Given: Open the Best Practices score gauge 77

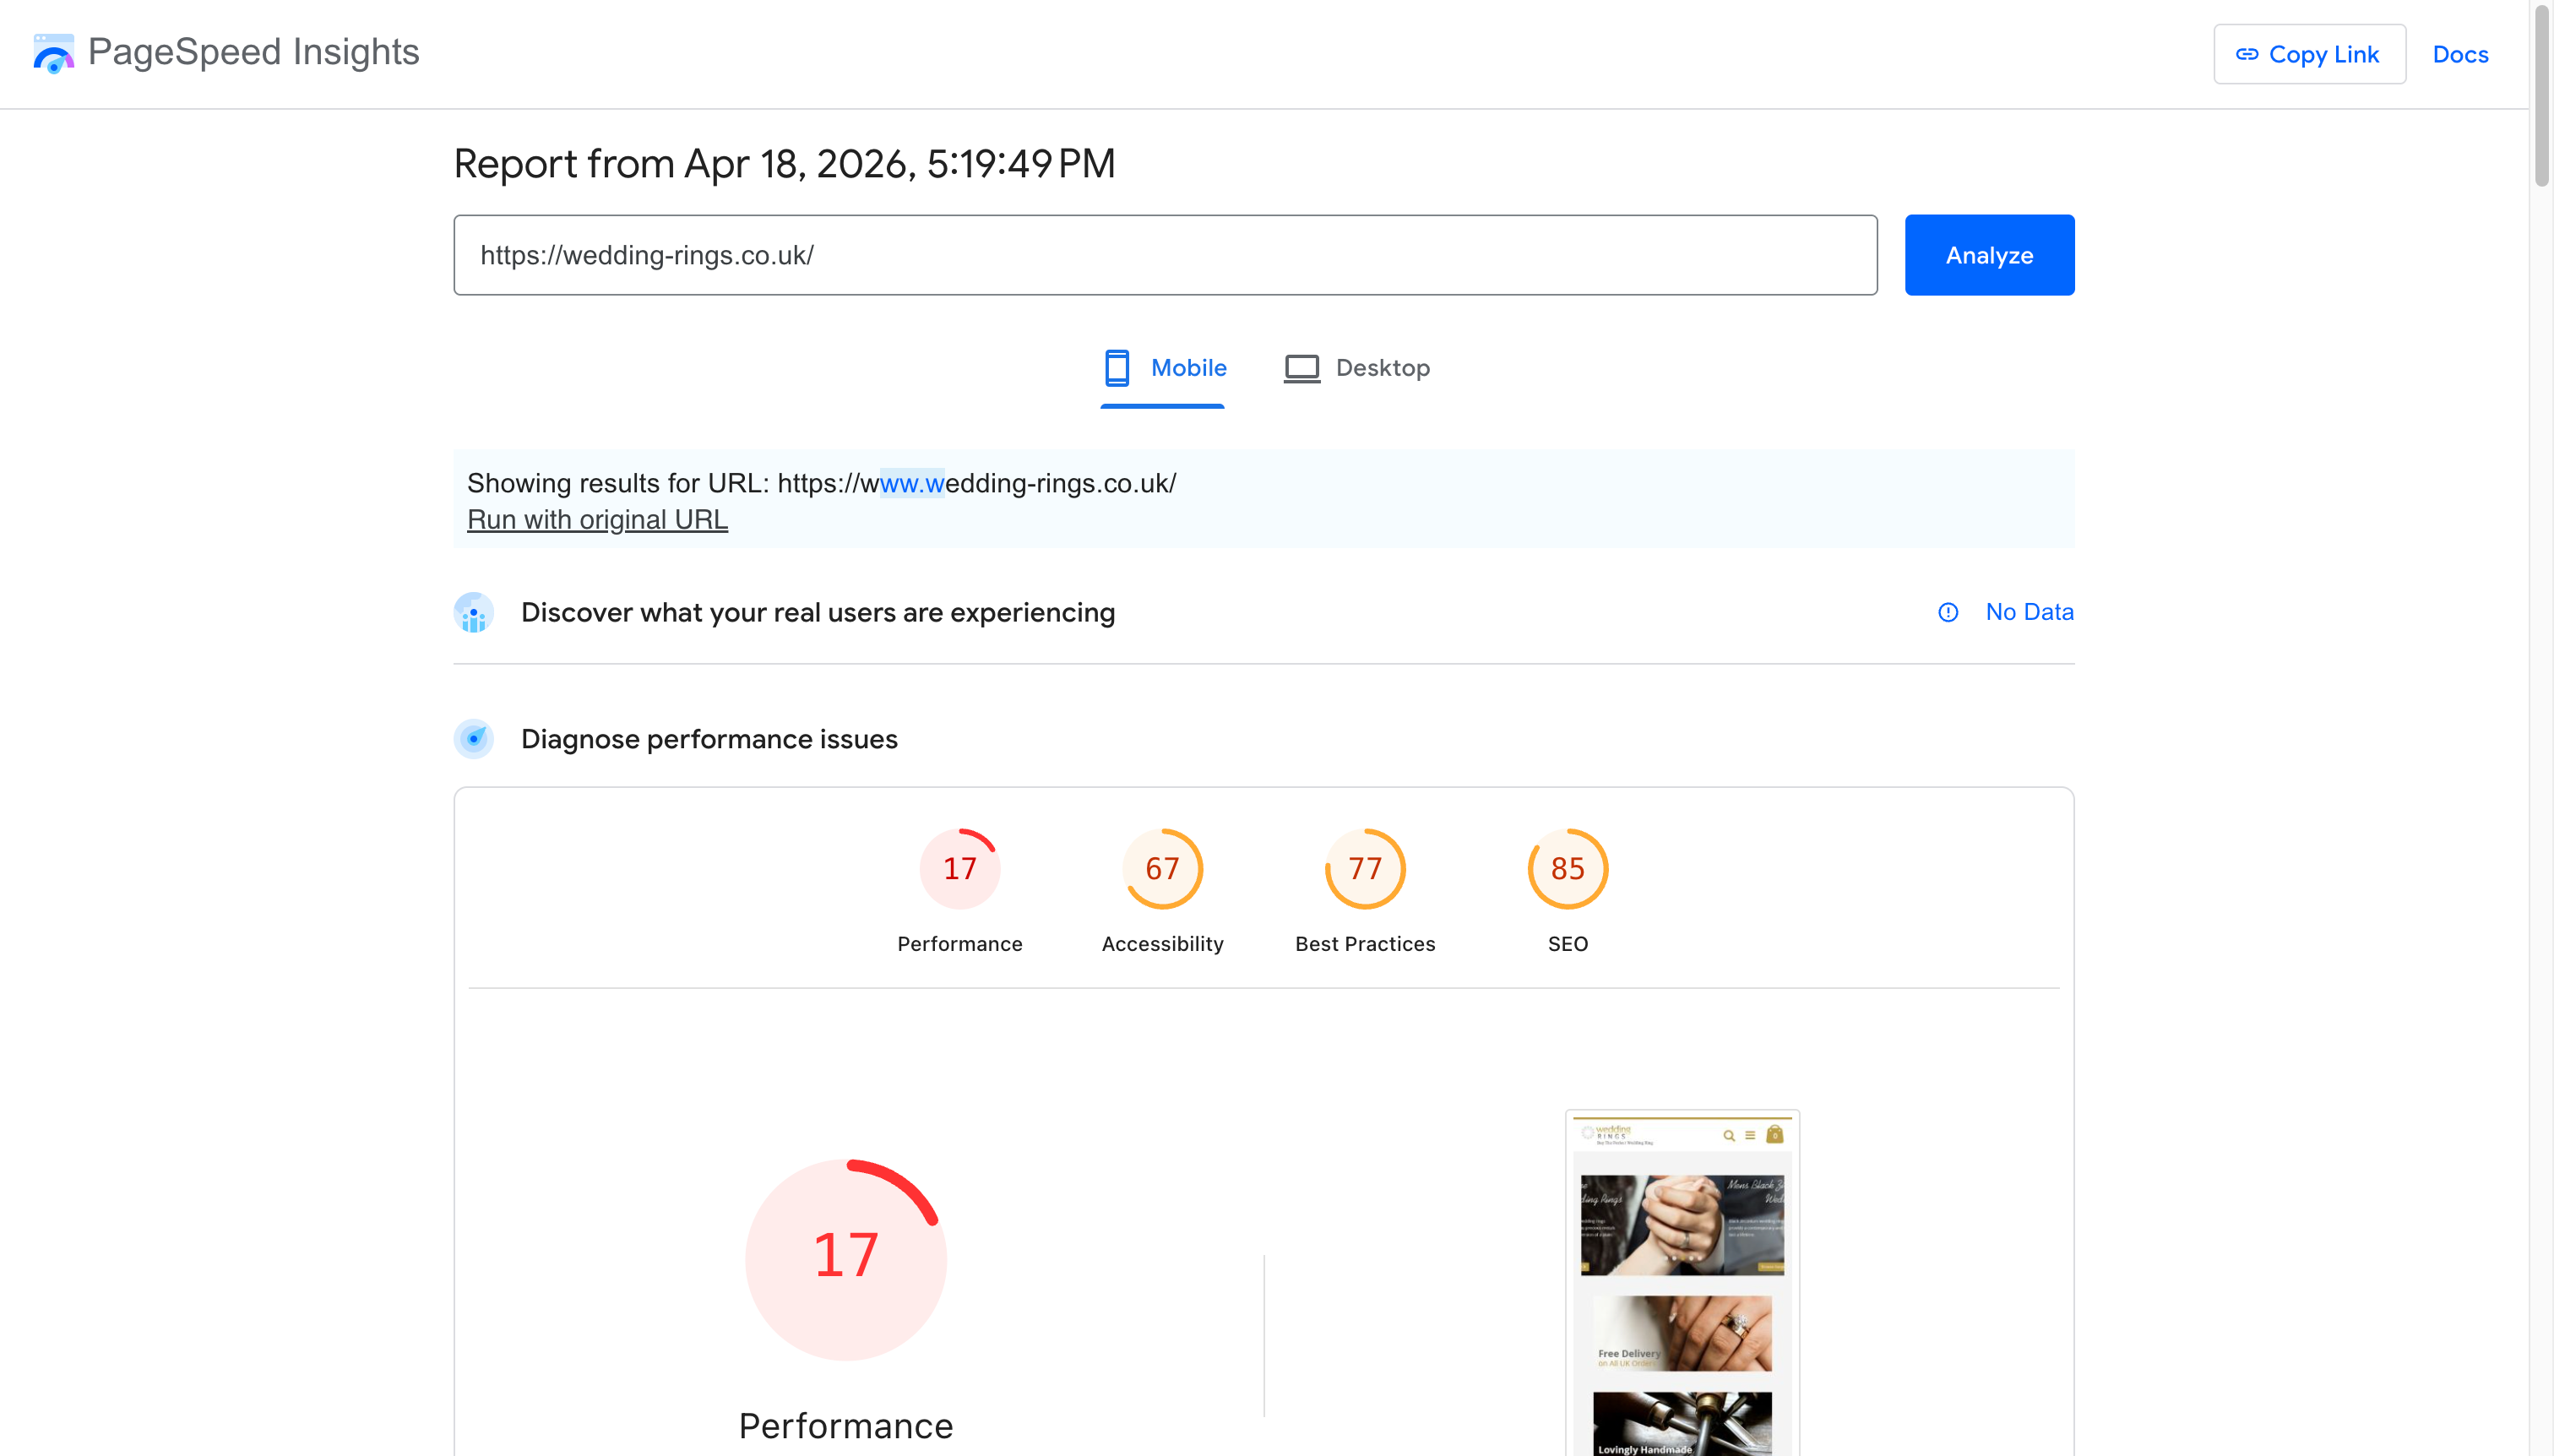Looking at the screenshot, I should pyautogui.click(x=1365, y=868).
